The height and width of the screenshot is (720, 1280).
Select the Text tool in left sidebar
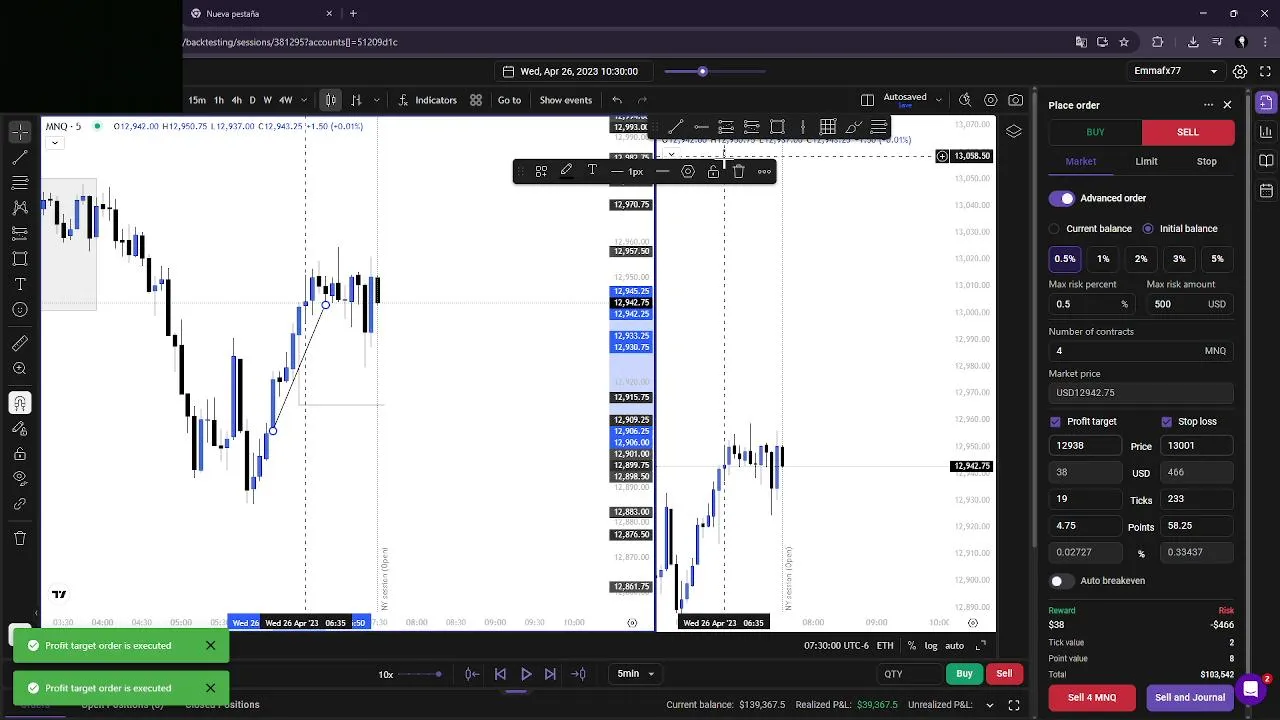20,285
